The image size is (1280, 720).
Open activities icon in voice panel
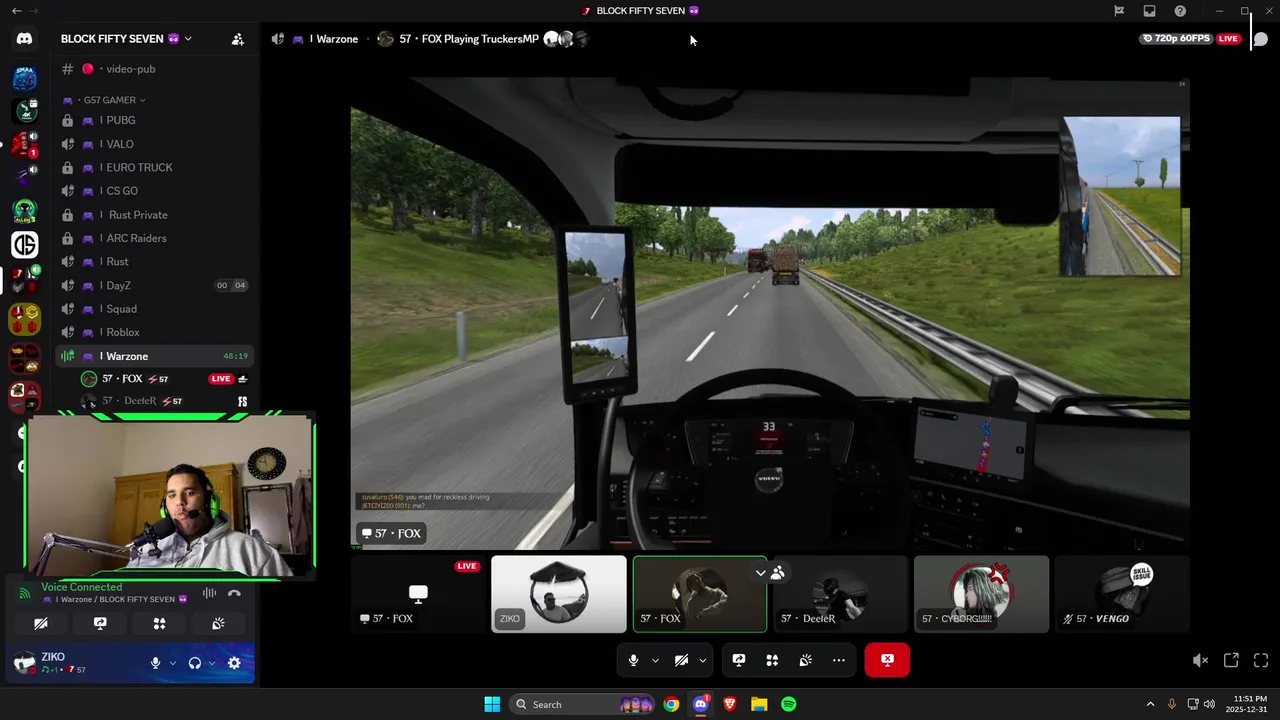click(x=159, y=623)
